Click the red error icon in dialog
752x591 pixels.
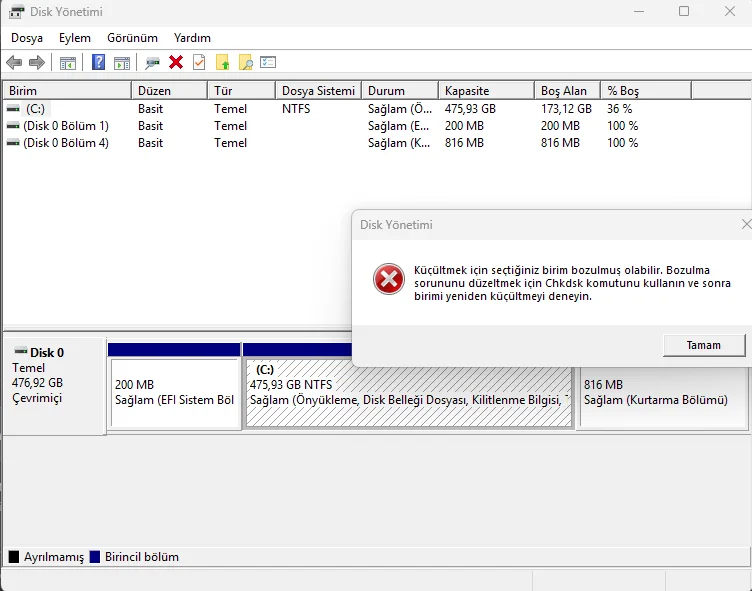[x=388, y=279]
